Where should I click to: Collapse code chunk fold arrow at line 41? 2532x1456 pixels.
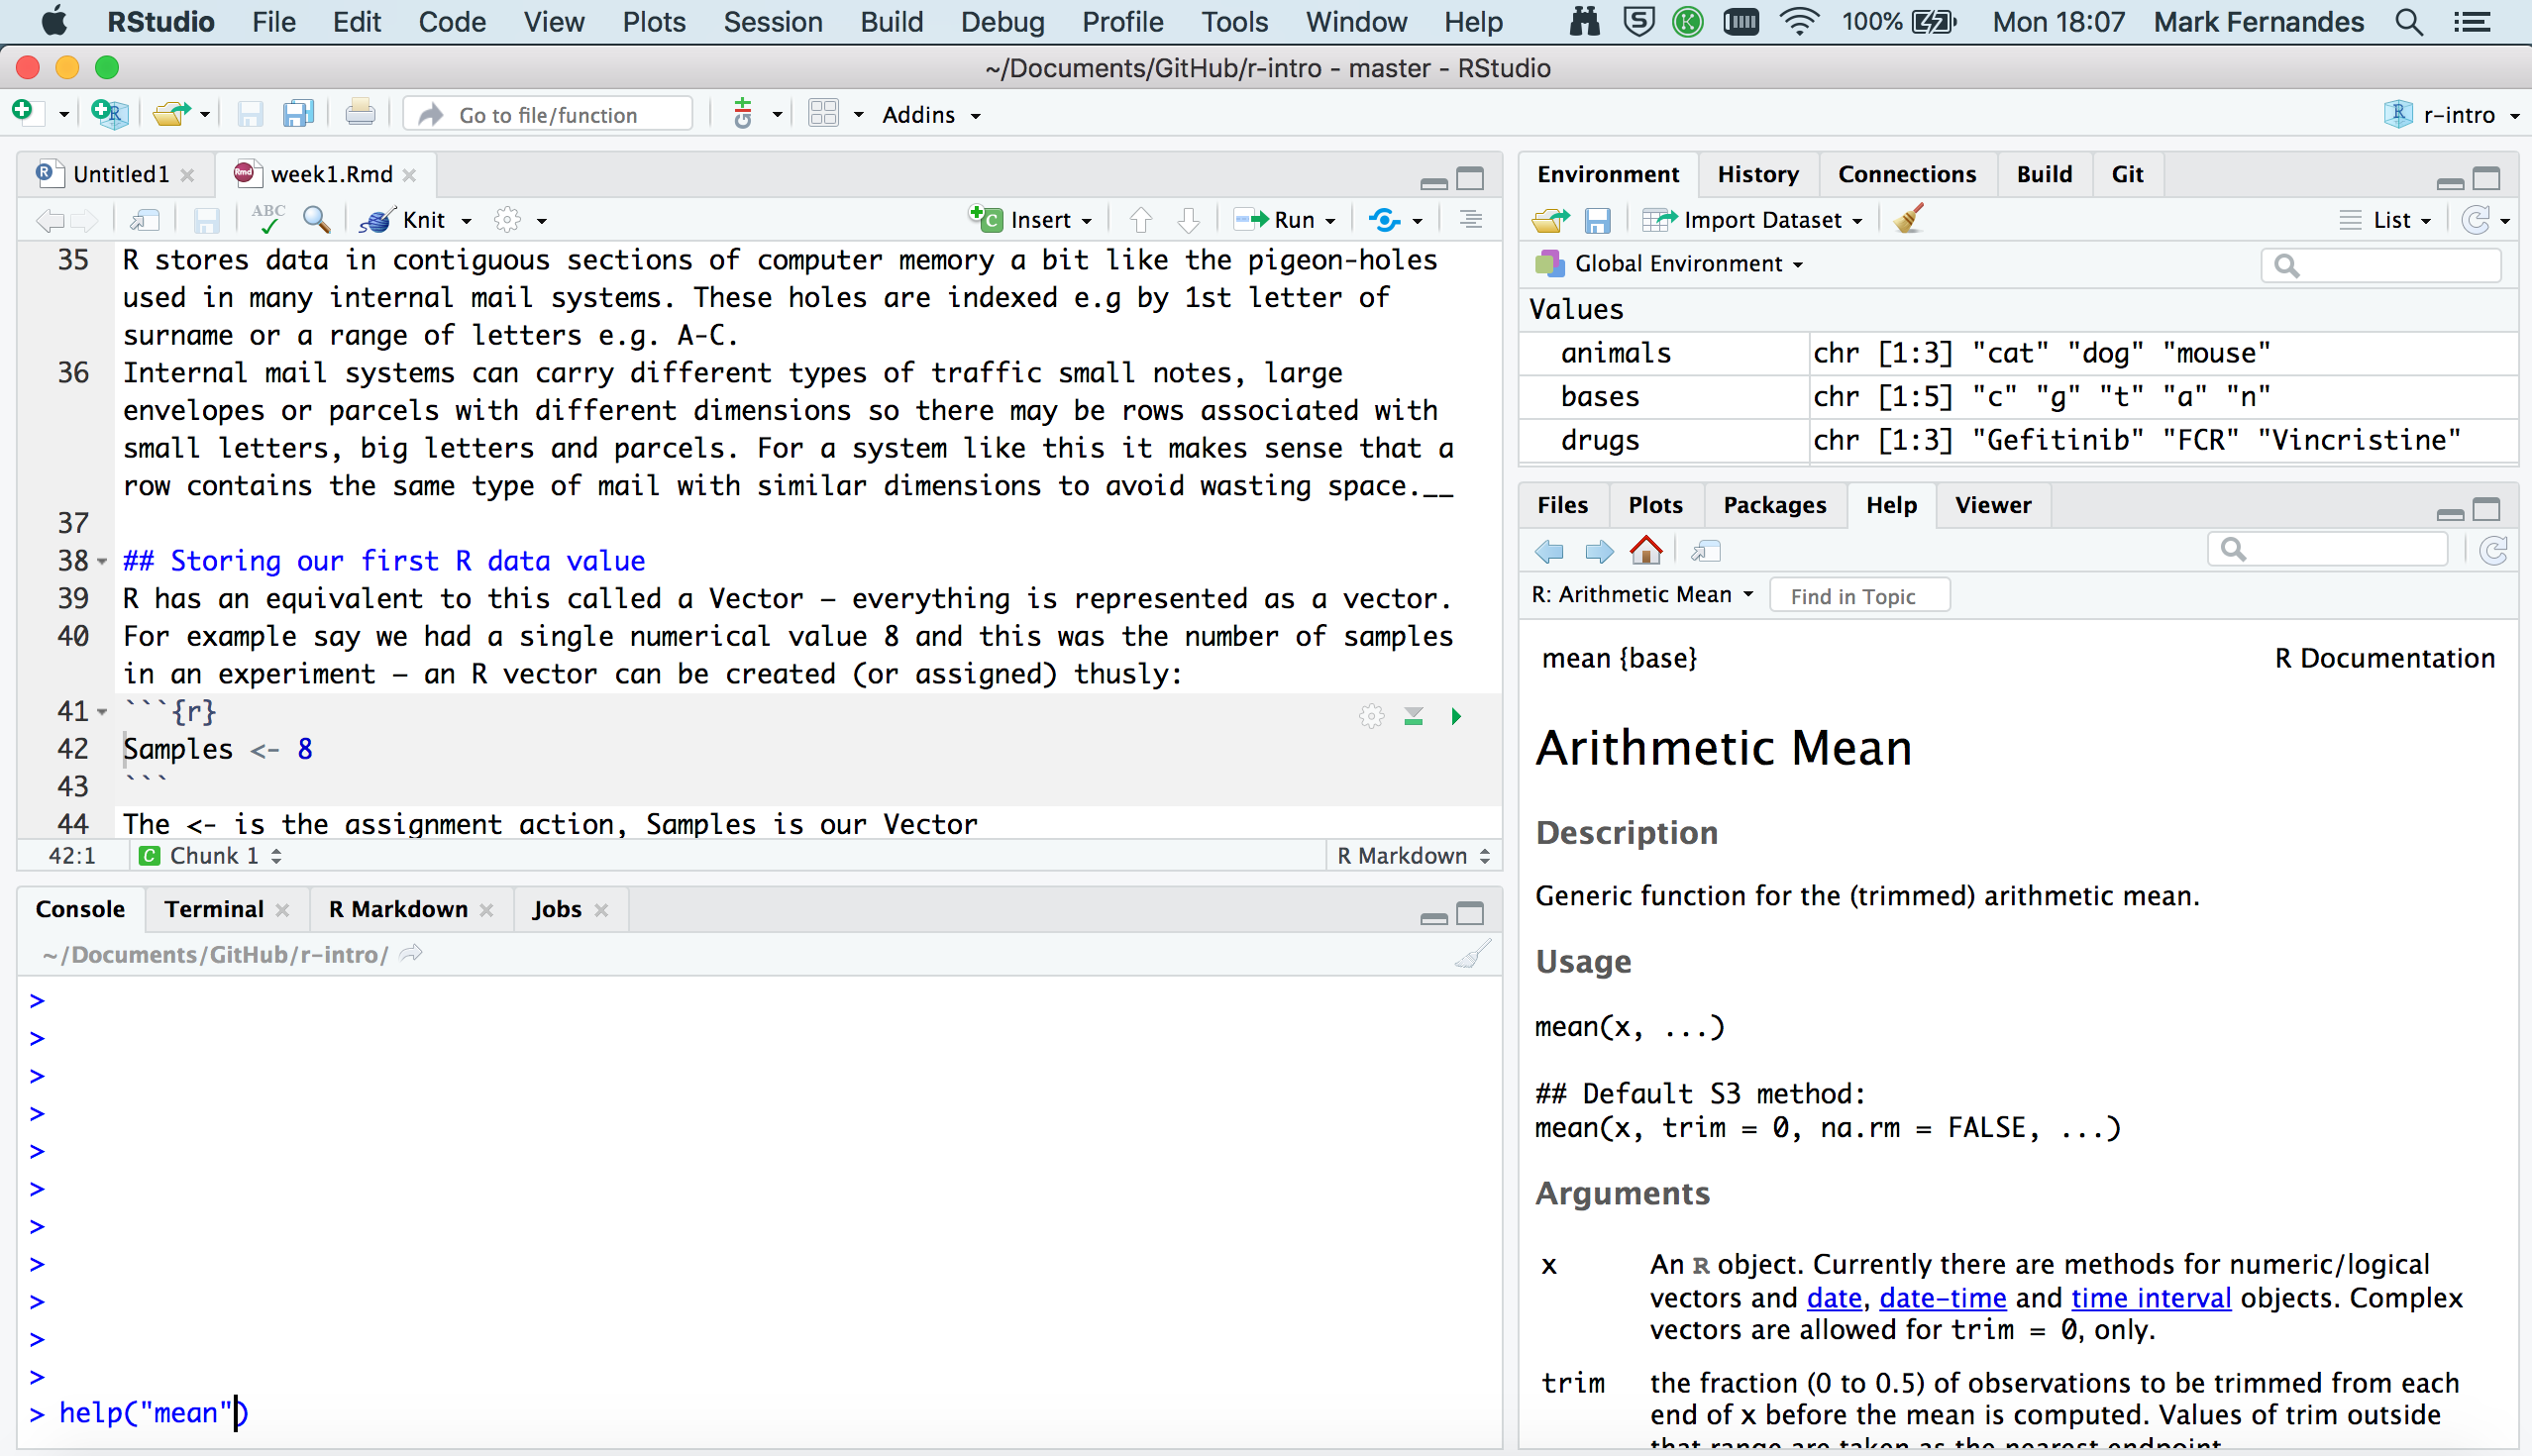(x=103, y=713)
